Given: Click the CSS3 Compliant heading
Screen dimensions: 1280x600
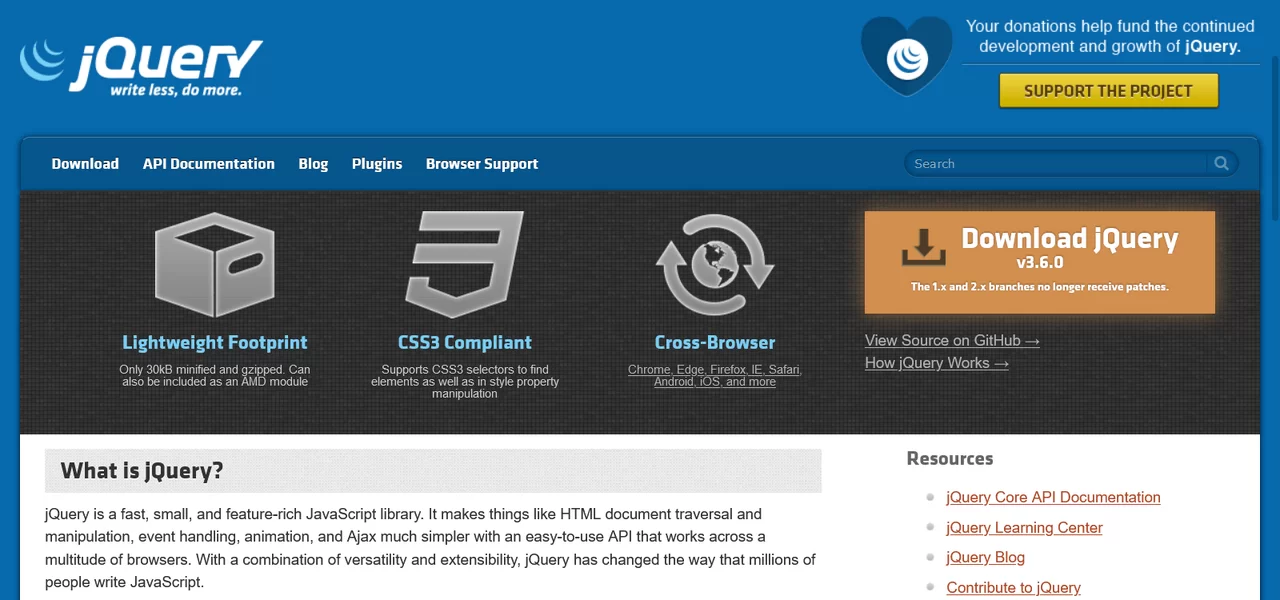Looking at the screenshot, I should click(x=465, y=342).
